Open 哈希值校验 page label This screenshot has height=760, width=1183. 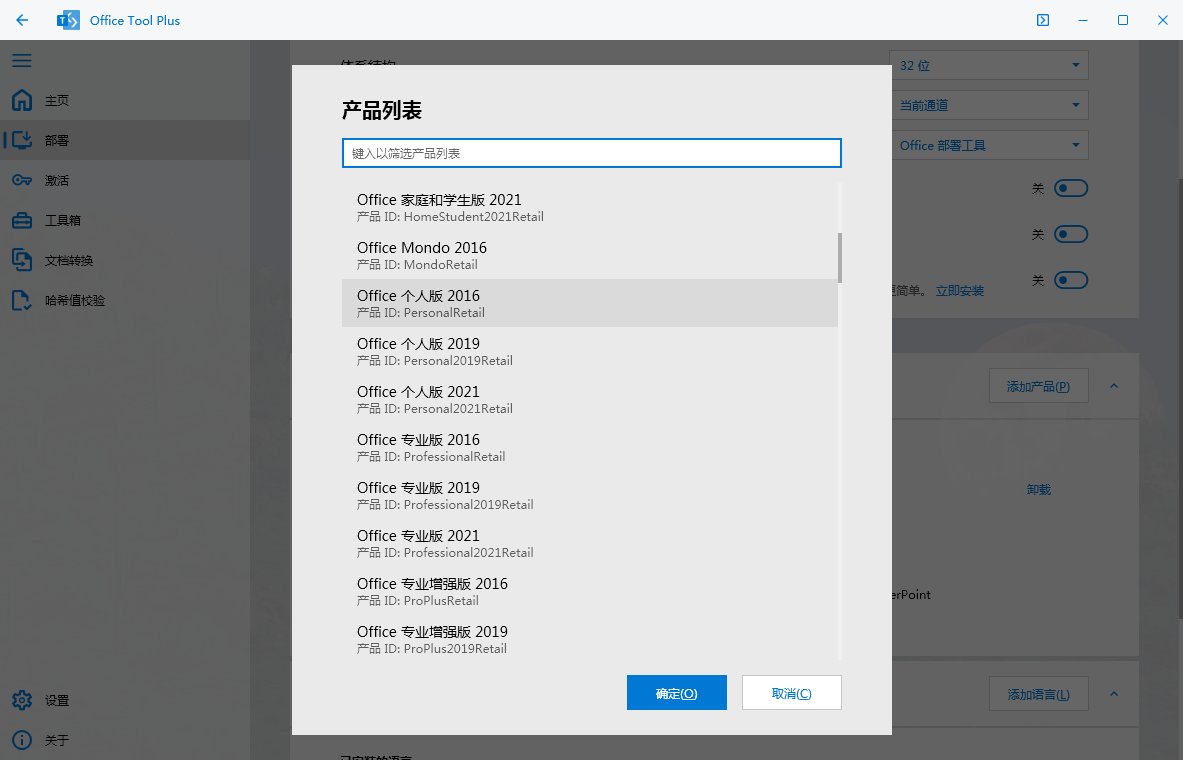coord(75,300)
